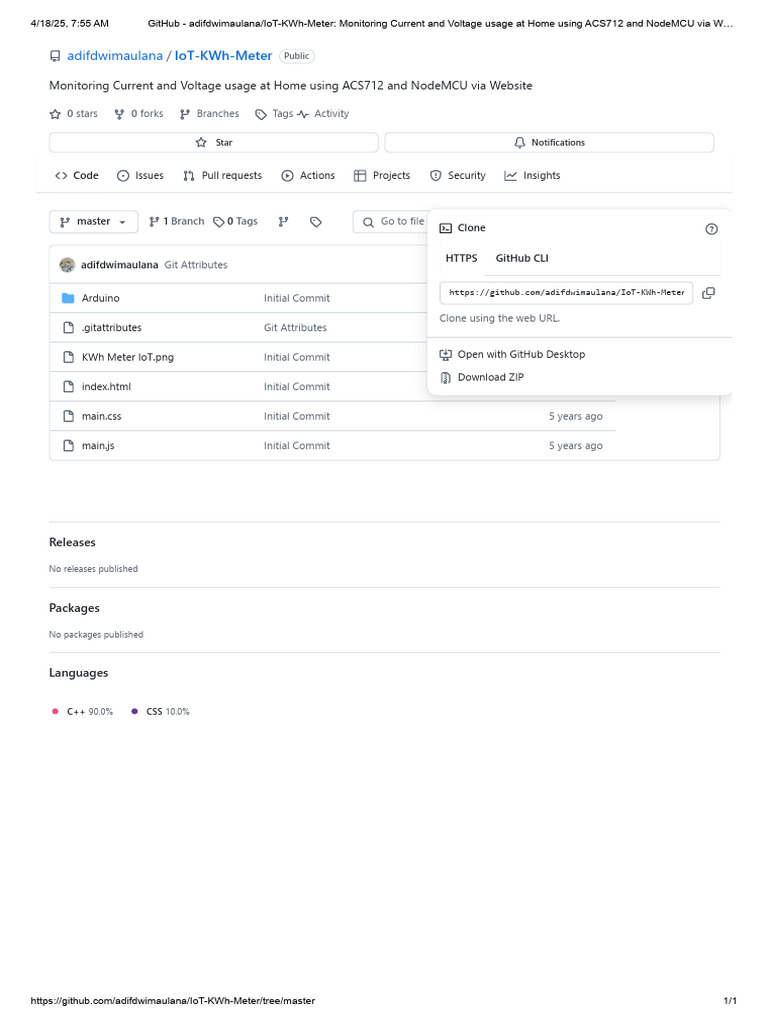768x1024 pixels.
Task: Open the adifdwimaulana owner link
Action: 115,56
